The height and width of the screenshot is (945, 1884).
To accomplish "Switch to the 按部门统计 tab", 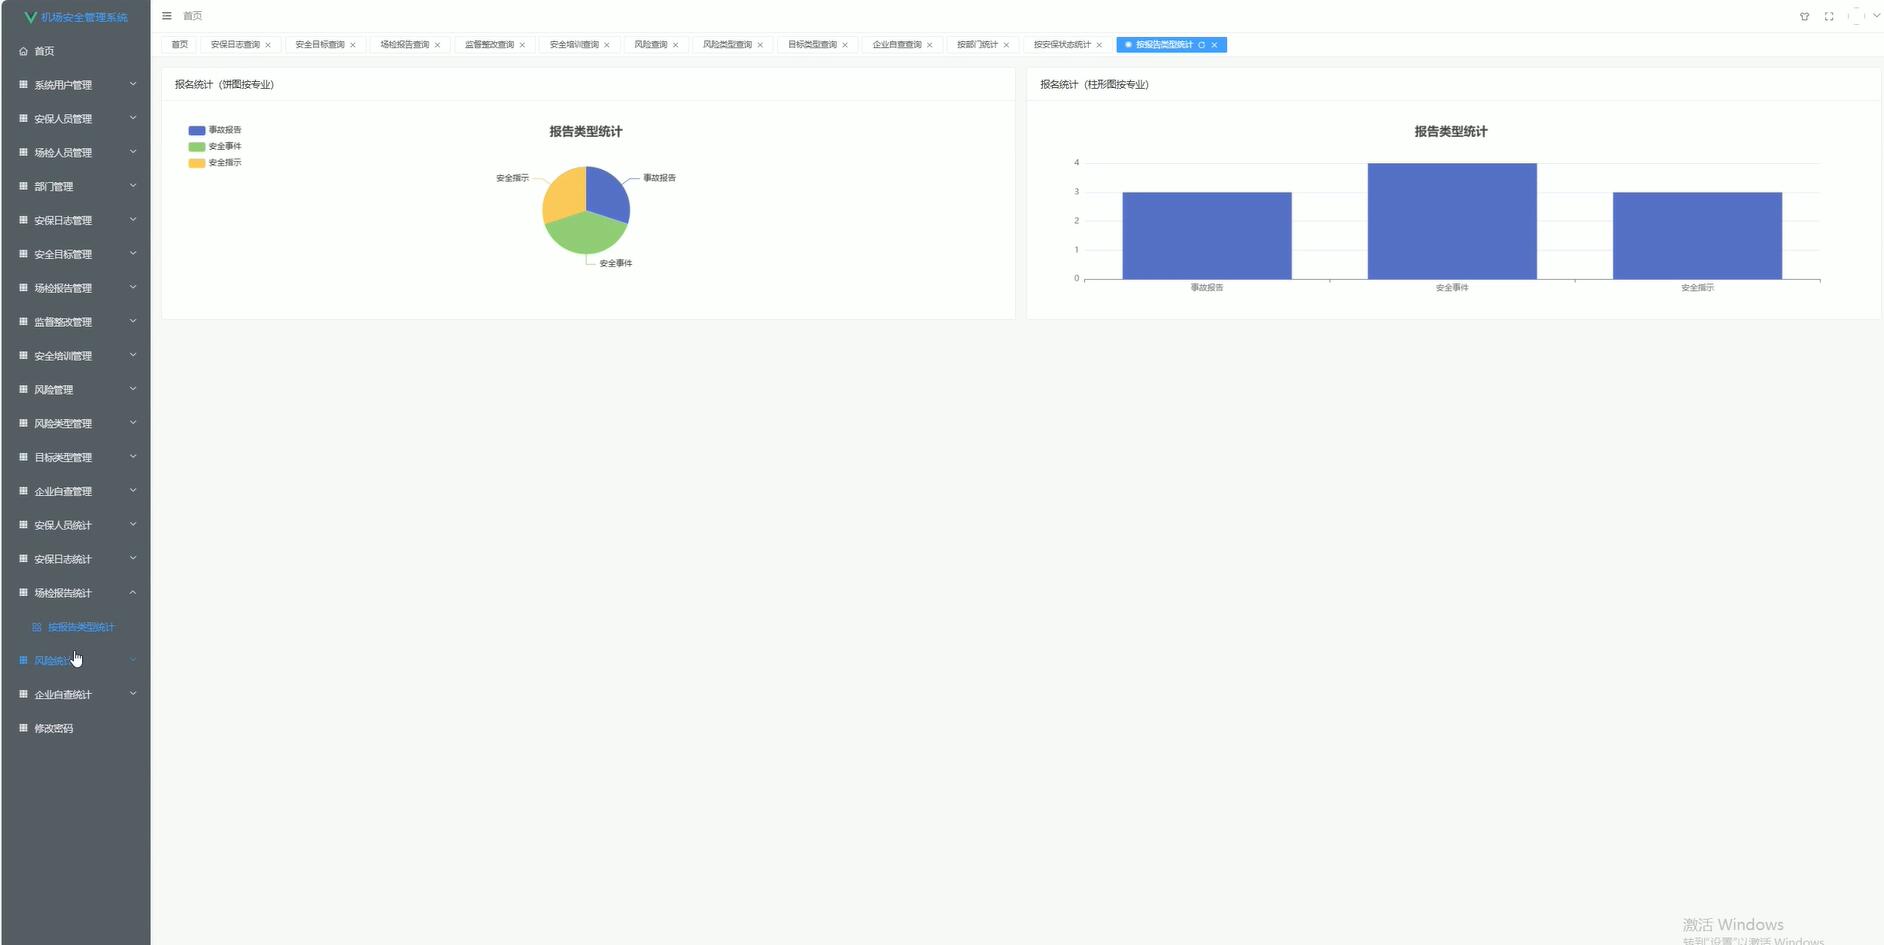I will [x=976, y=45].
